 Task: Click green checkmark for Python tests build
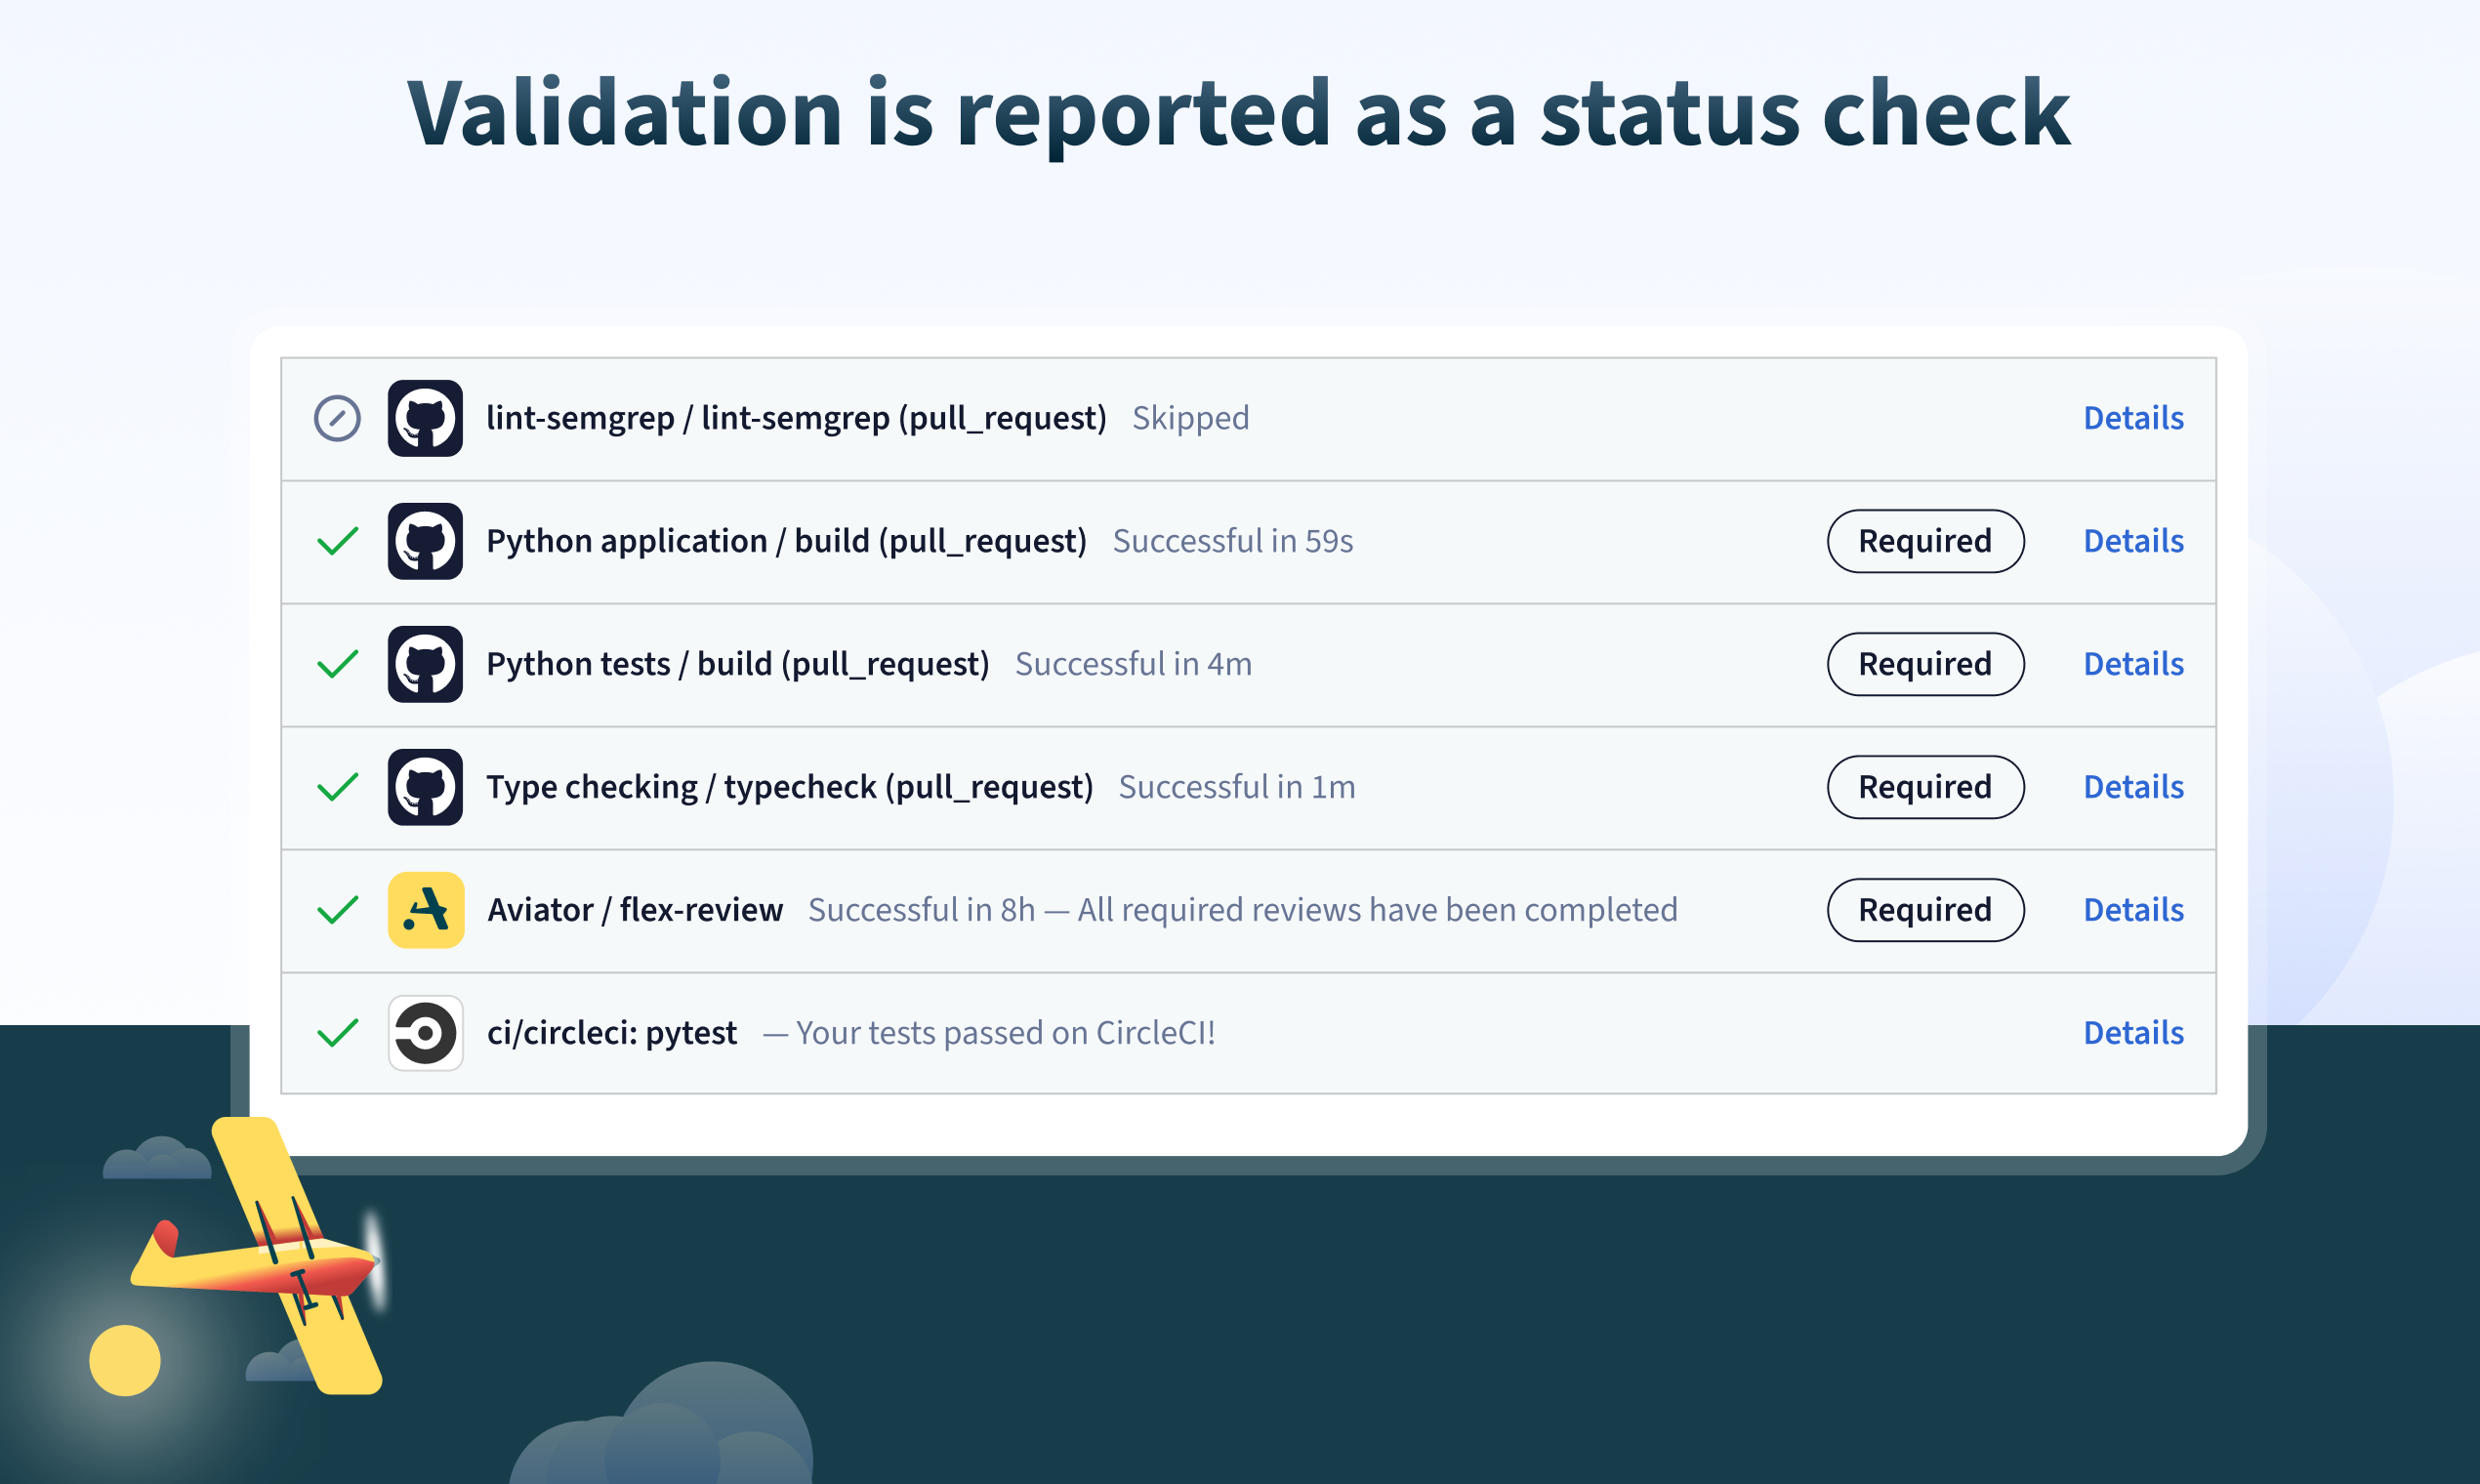[x=337, y=664]
